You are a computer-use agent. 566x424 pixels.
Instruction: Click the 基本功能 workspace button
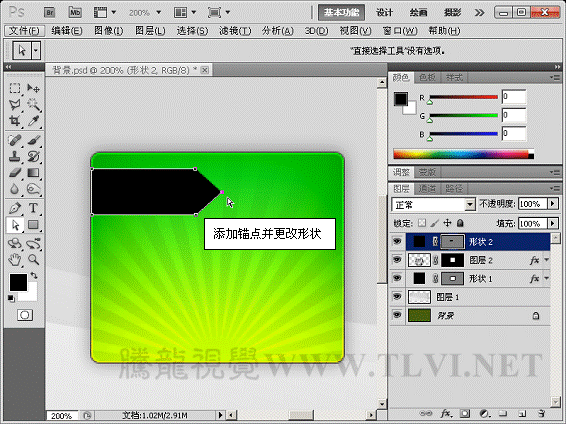coord(341,13)
